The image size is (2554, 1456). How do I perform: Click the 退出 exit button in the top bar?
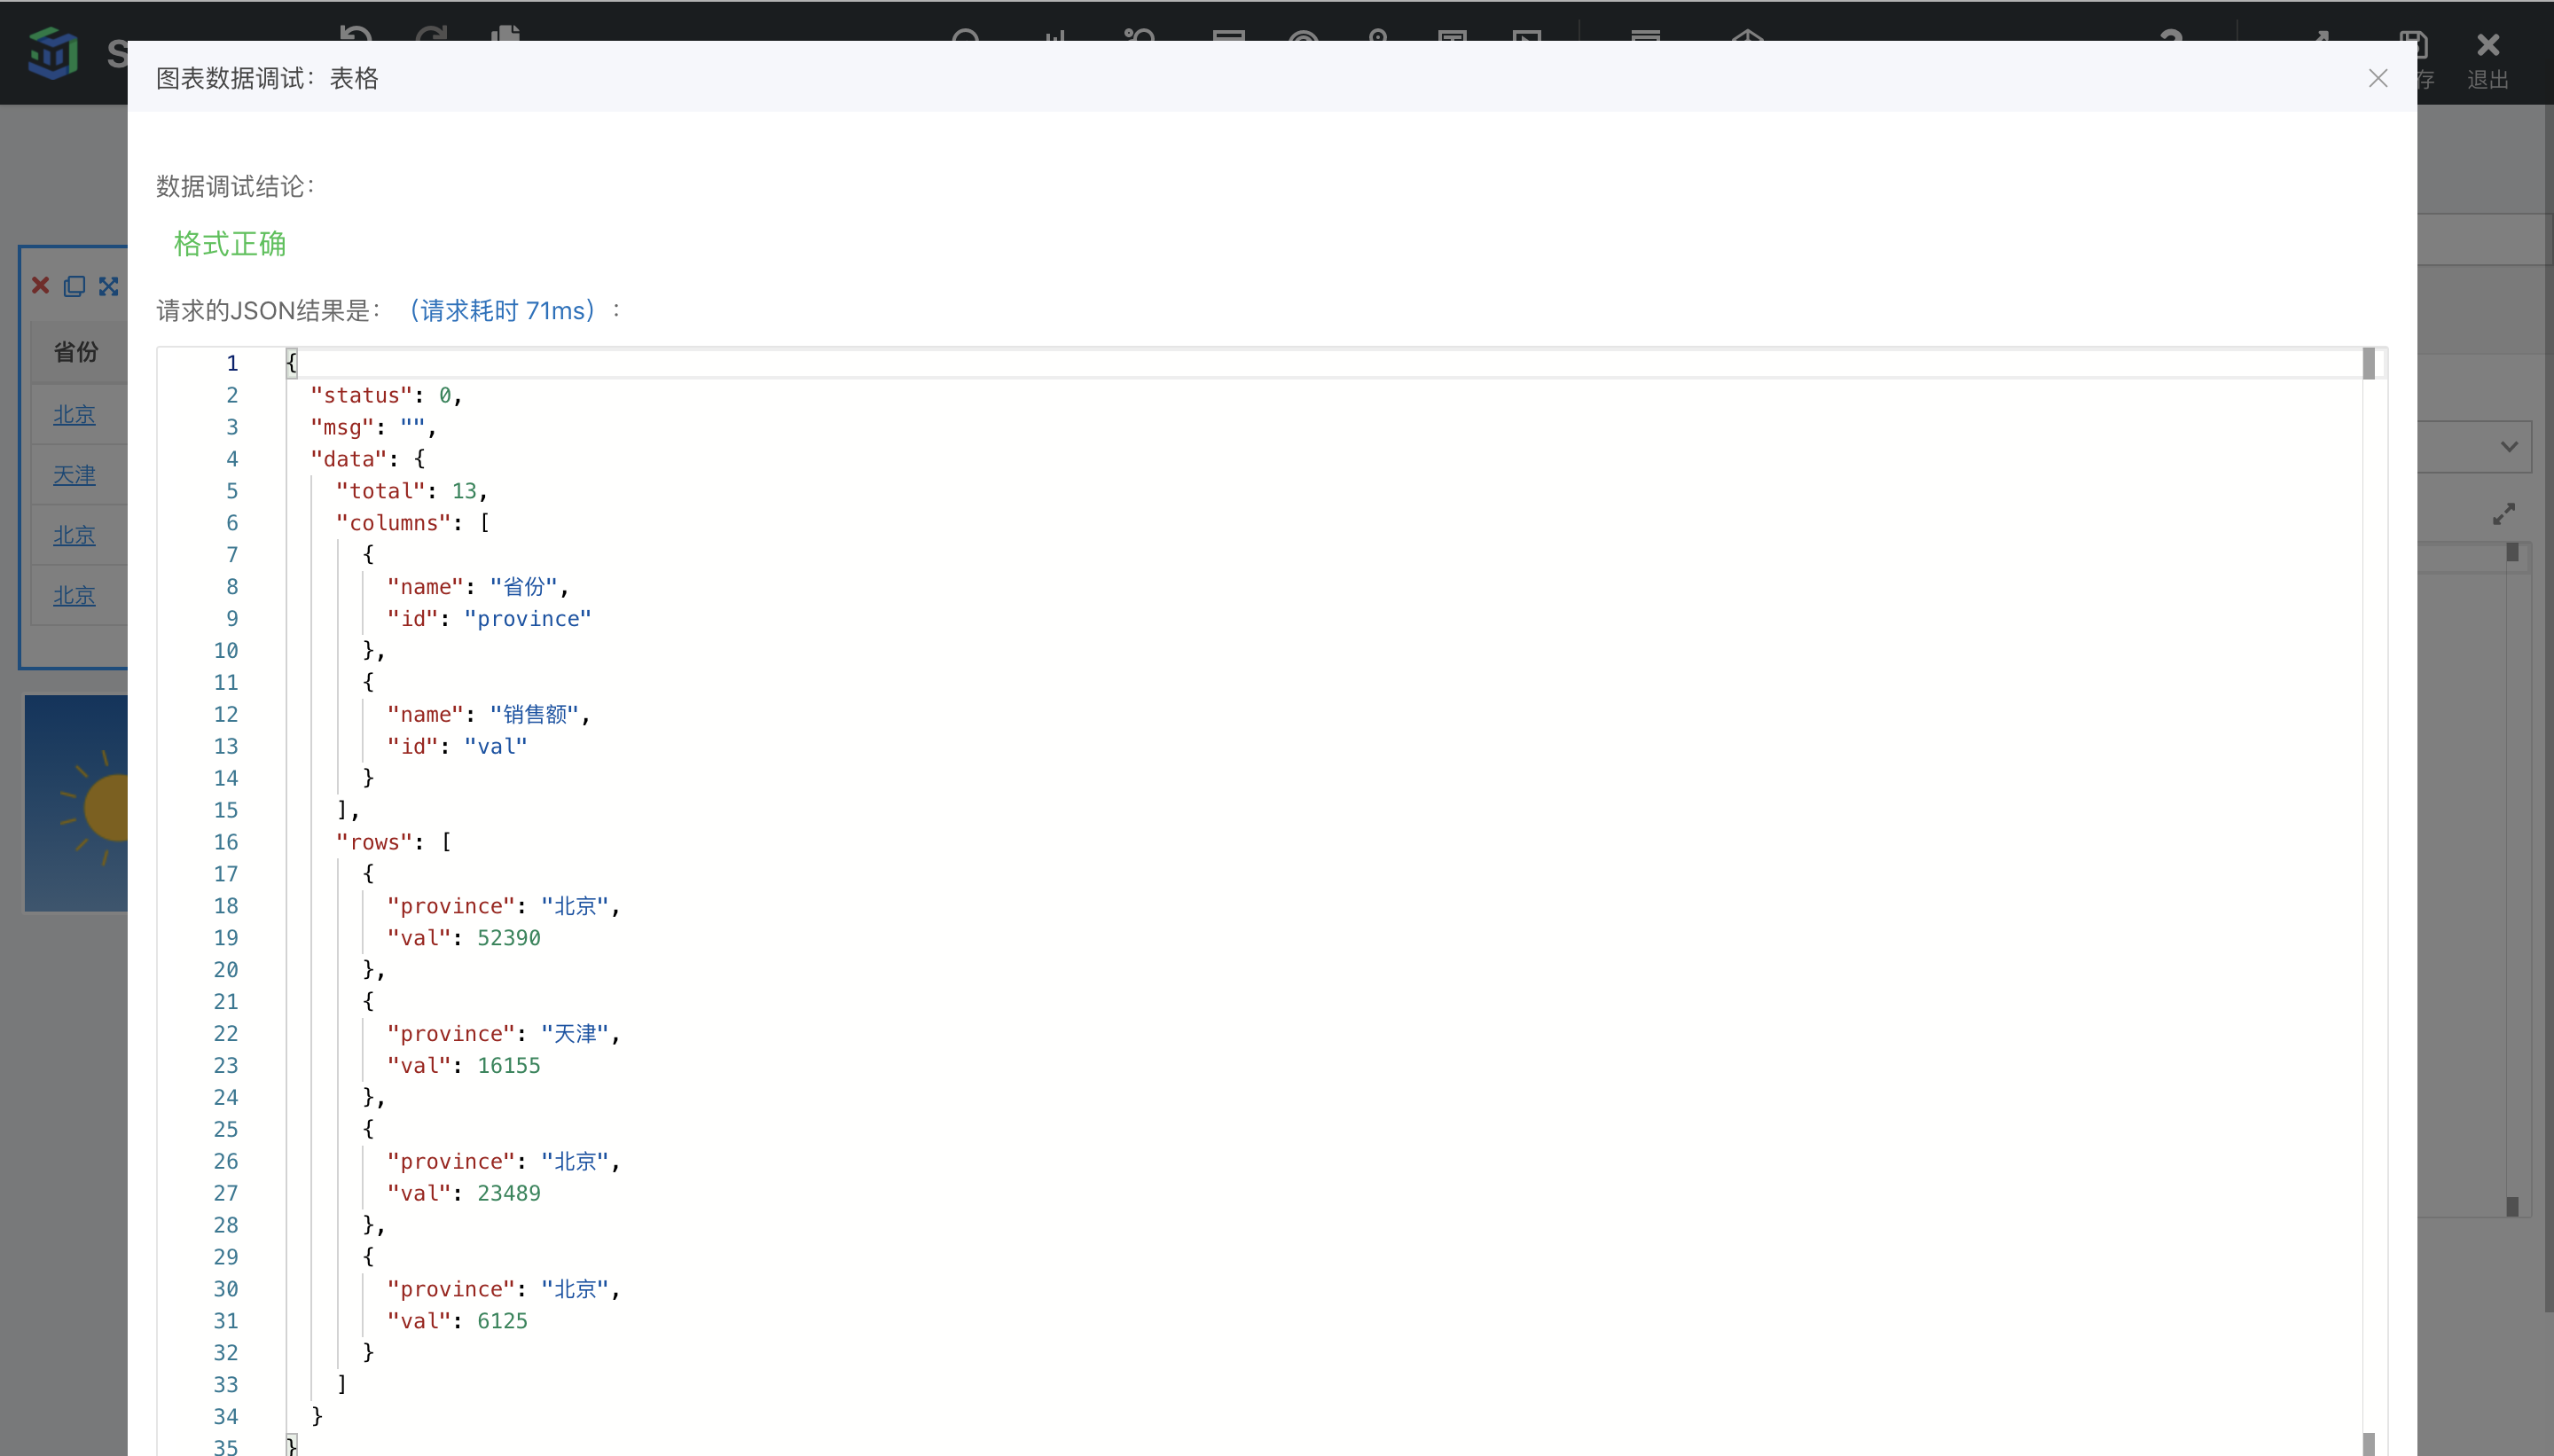2487,60
